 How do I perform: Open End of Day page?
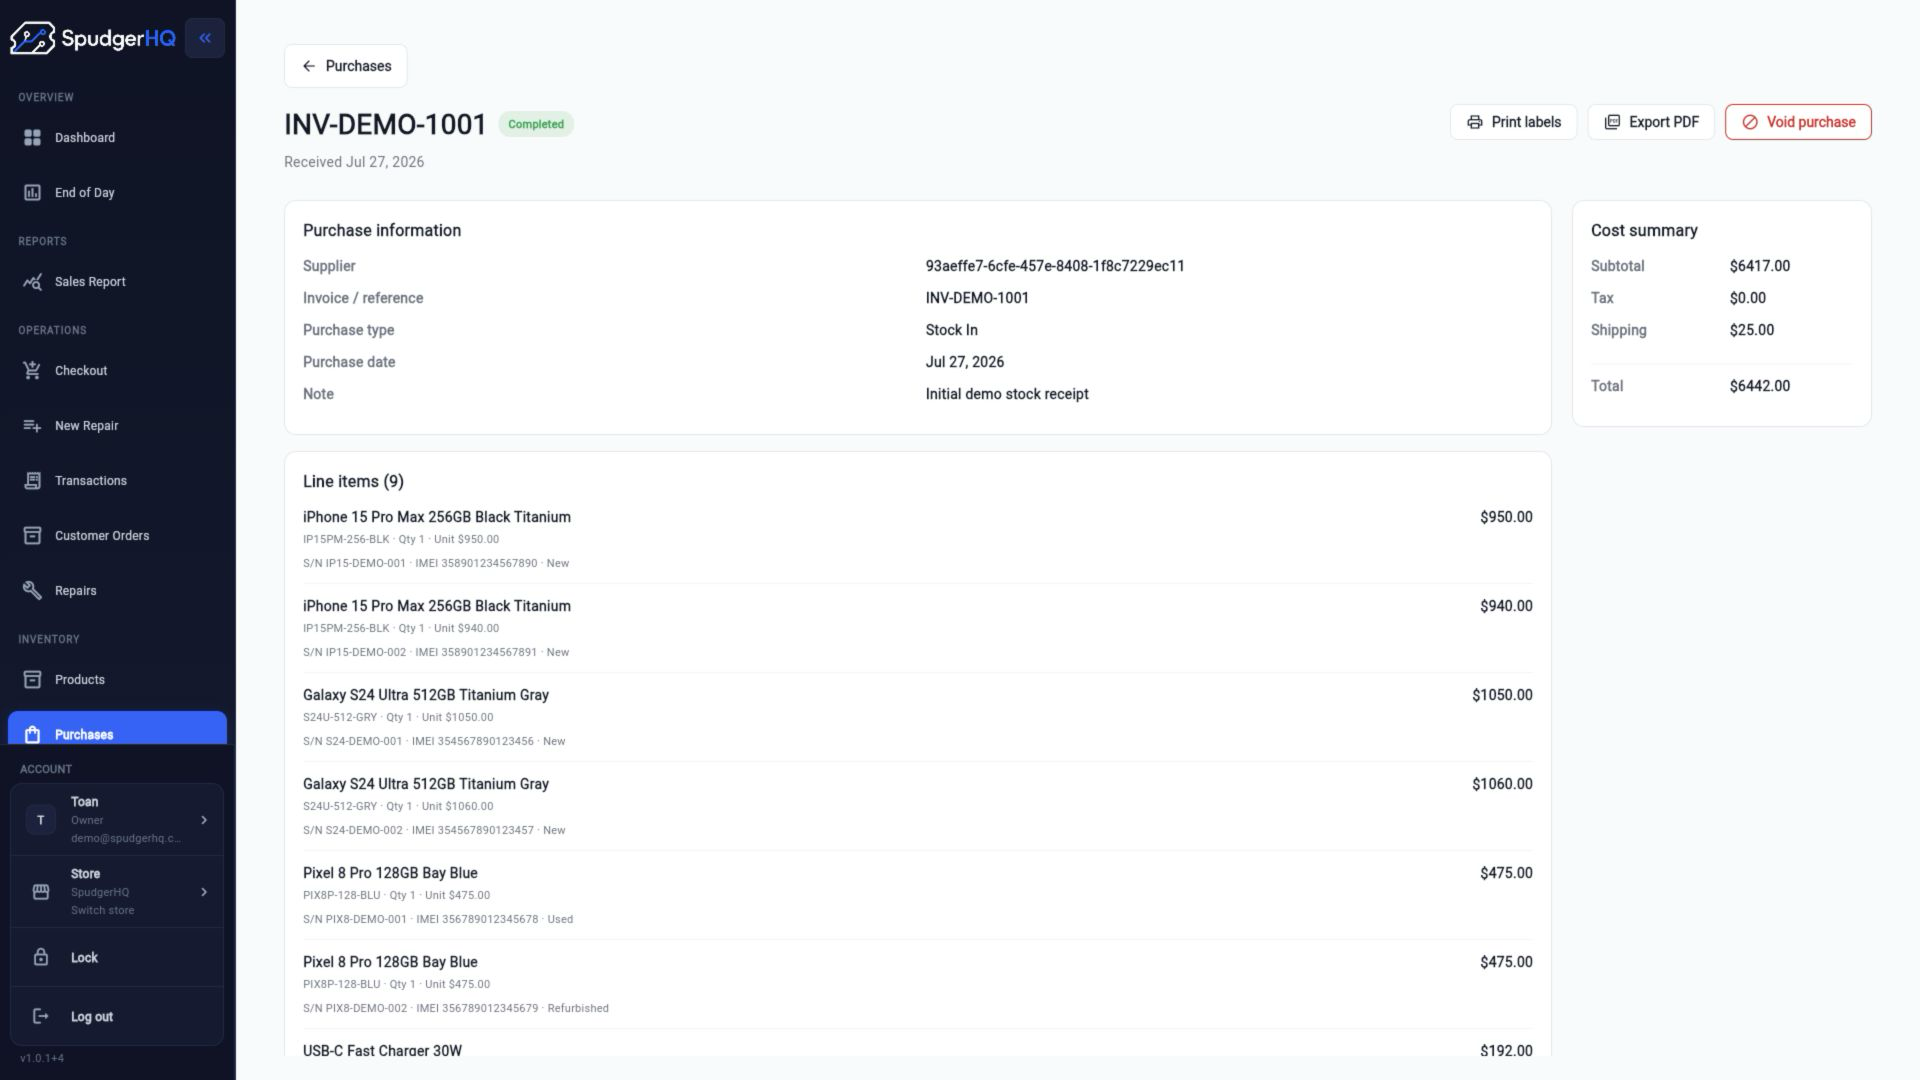[117, 192]
